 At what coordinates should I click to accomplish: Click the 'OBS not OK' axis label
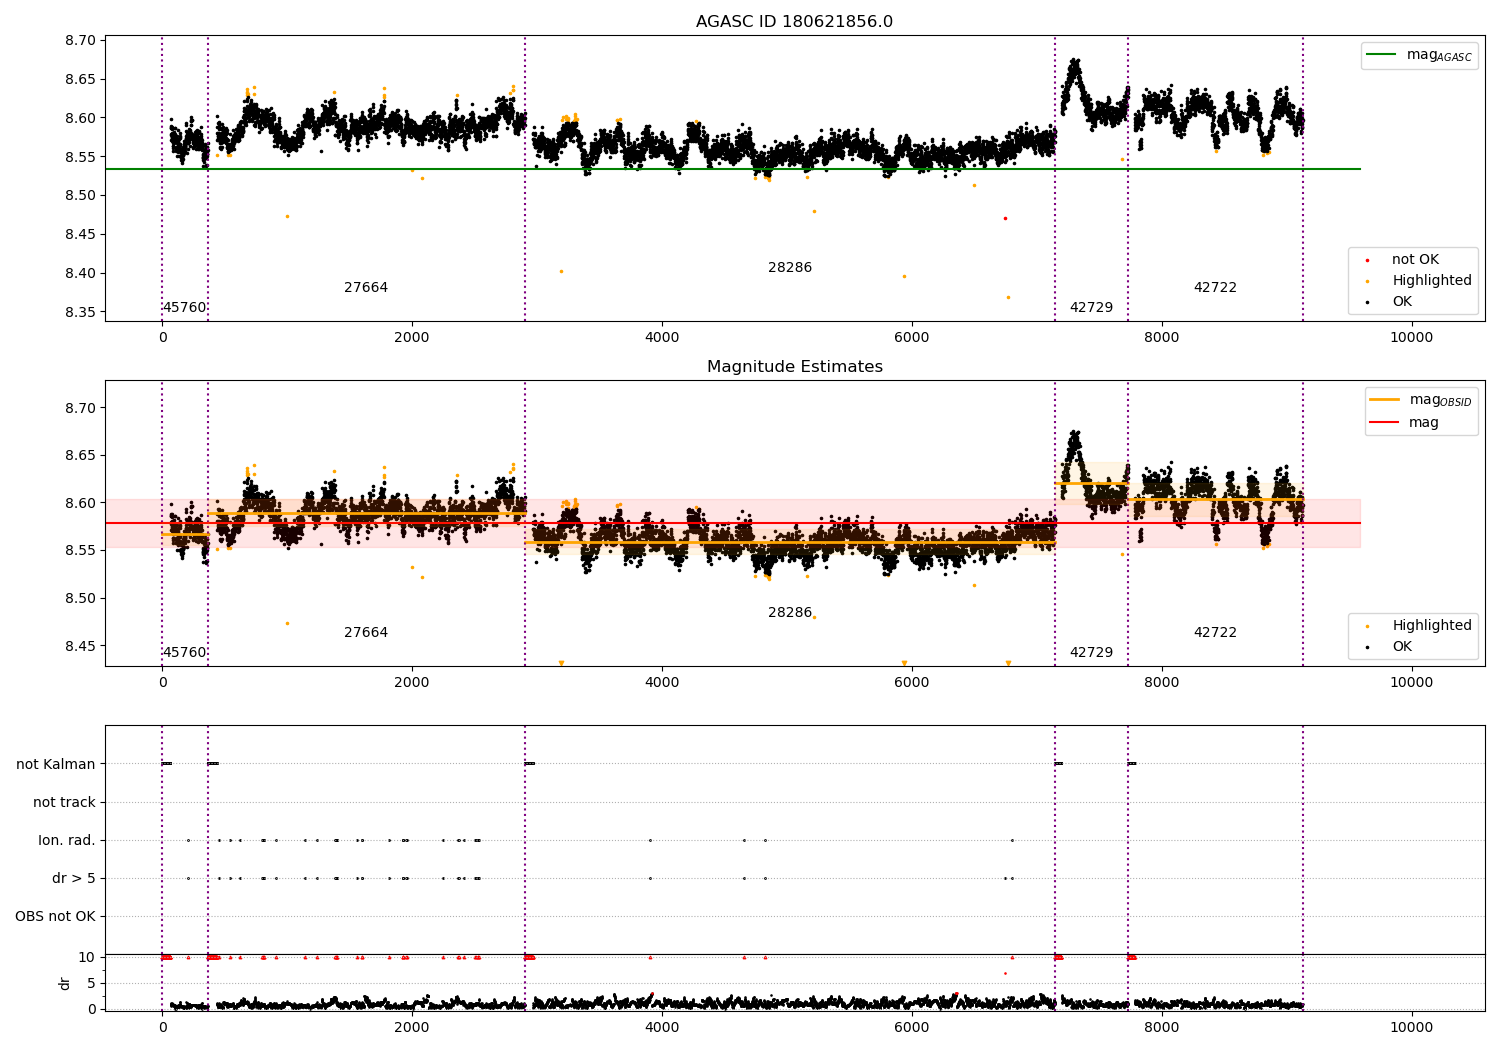55,917
